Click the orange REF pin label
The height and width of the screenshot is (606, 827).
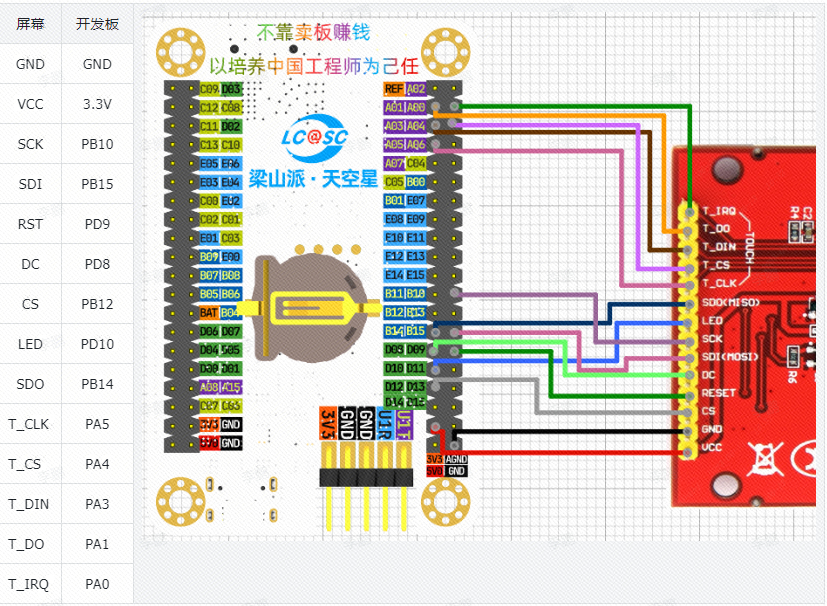(394, 90)
